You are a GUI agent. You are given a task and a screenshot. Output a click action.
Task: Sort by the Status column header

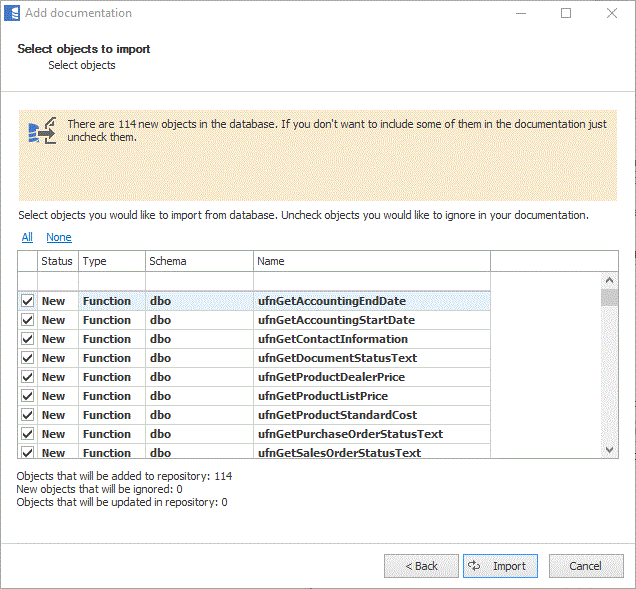(x=57, y=261)
